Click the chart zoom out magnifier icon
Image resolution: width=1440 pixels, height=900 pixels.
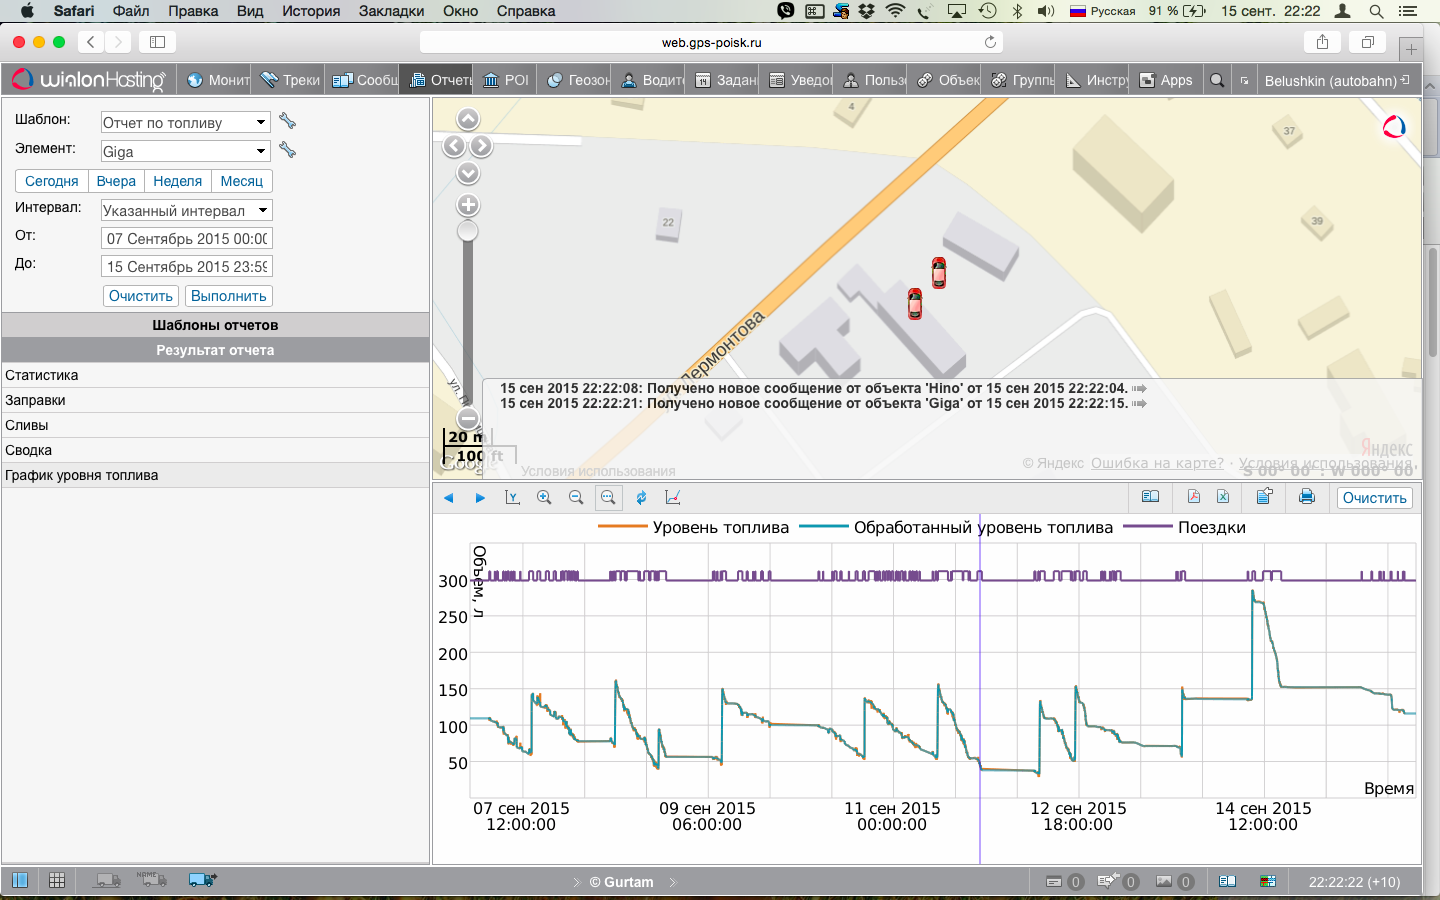point(576,497)
